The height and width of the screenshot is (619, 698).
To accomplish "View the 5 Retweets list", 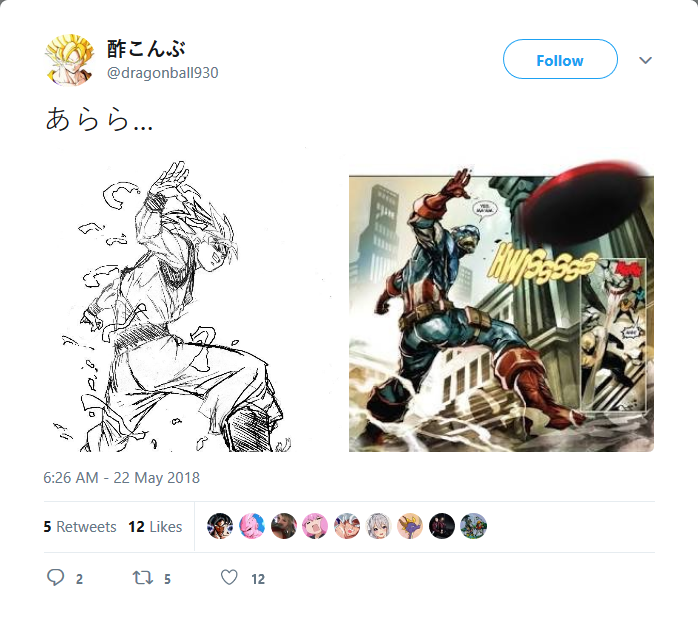I will [x=80, y=527].
